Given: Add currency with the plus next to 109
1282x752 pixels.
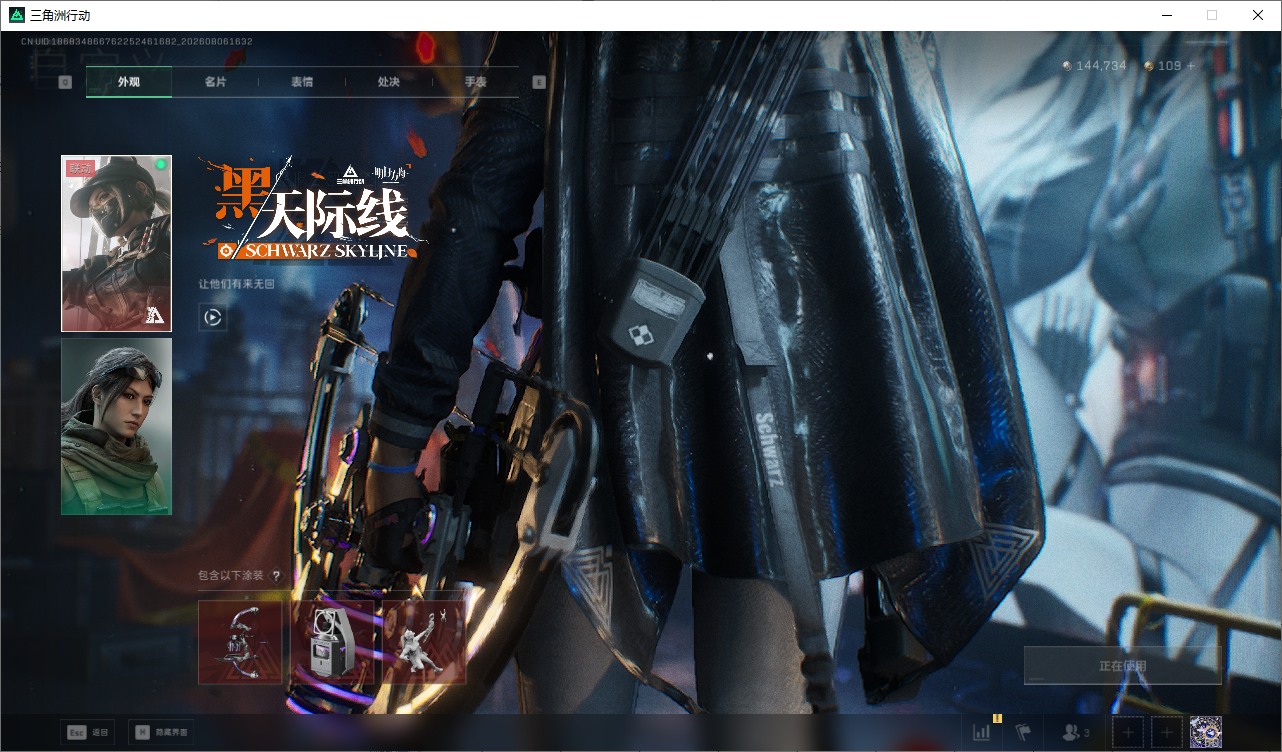Looking at the screenshot, I should pos(1190,66).
